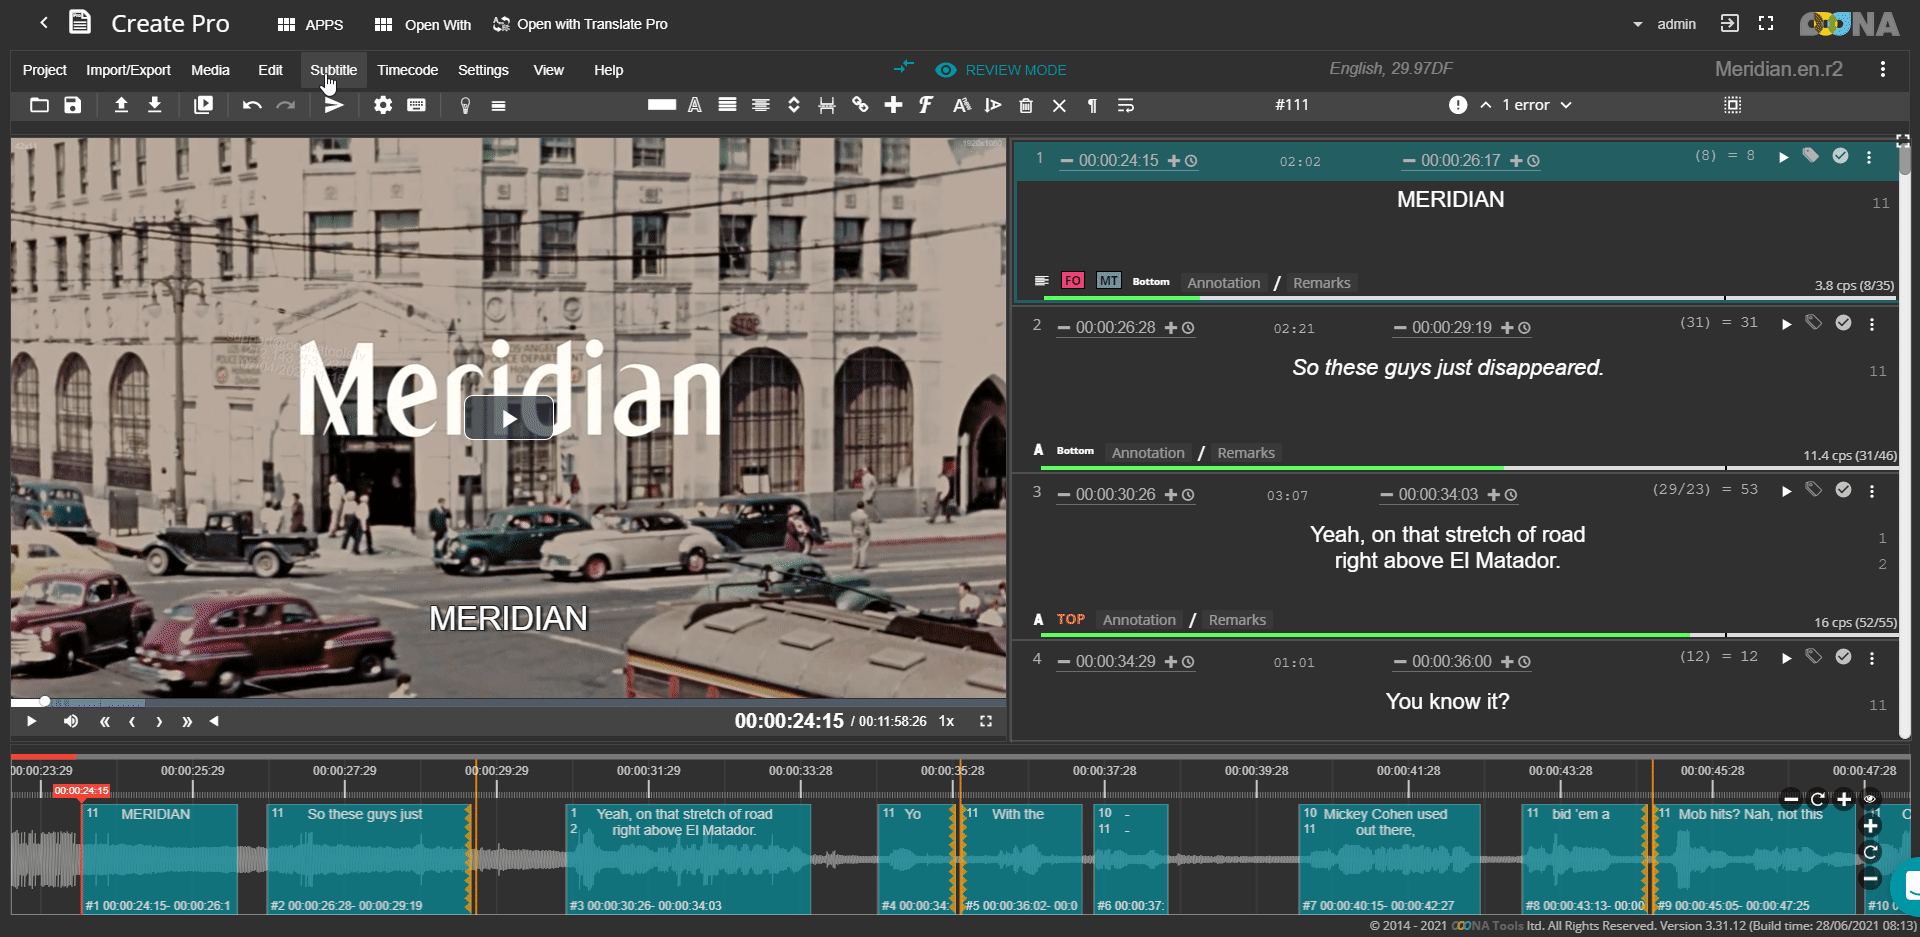This screenshot has height=937, width=1920.
Task: Click the keyboard shortcuts icon
Action: [417, 105]
